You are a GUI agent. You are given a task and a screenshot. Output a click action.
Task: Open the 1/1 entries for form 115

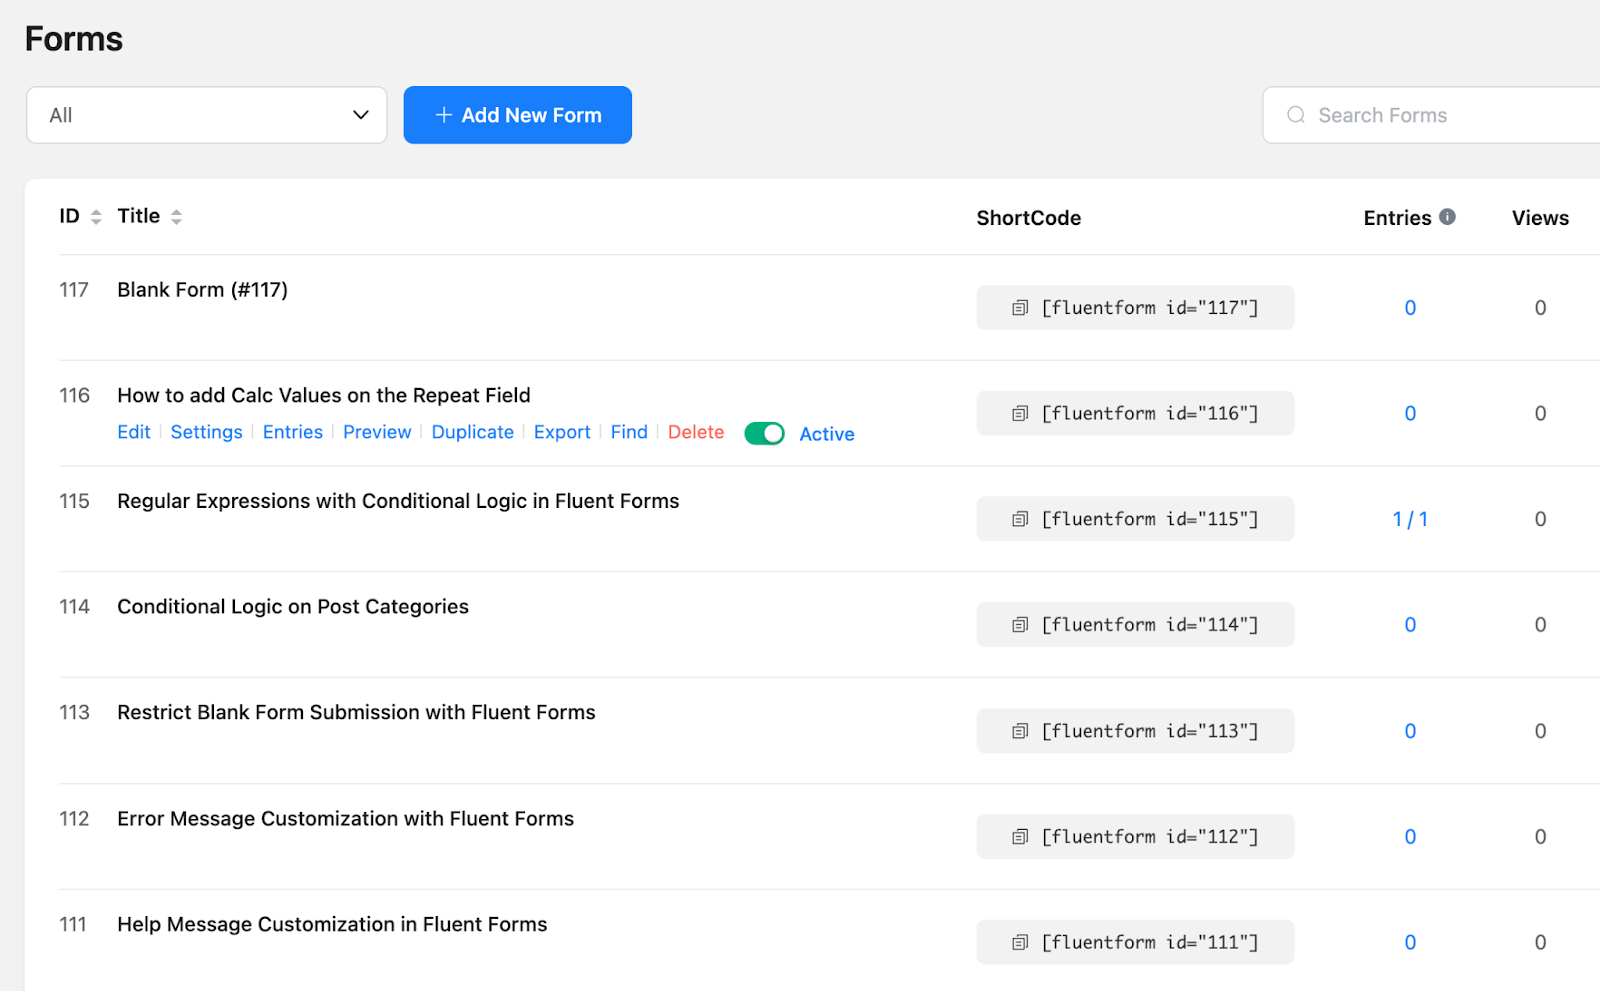click(x=1409, y=518)
